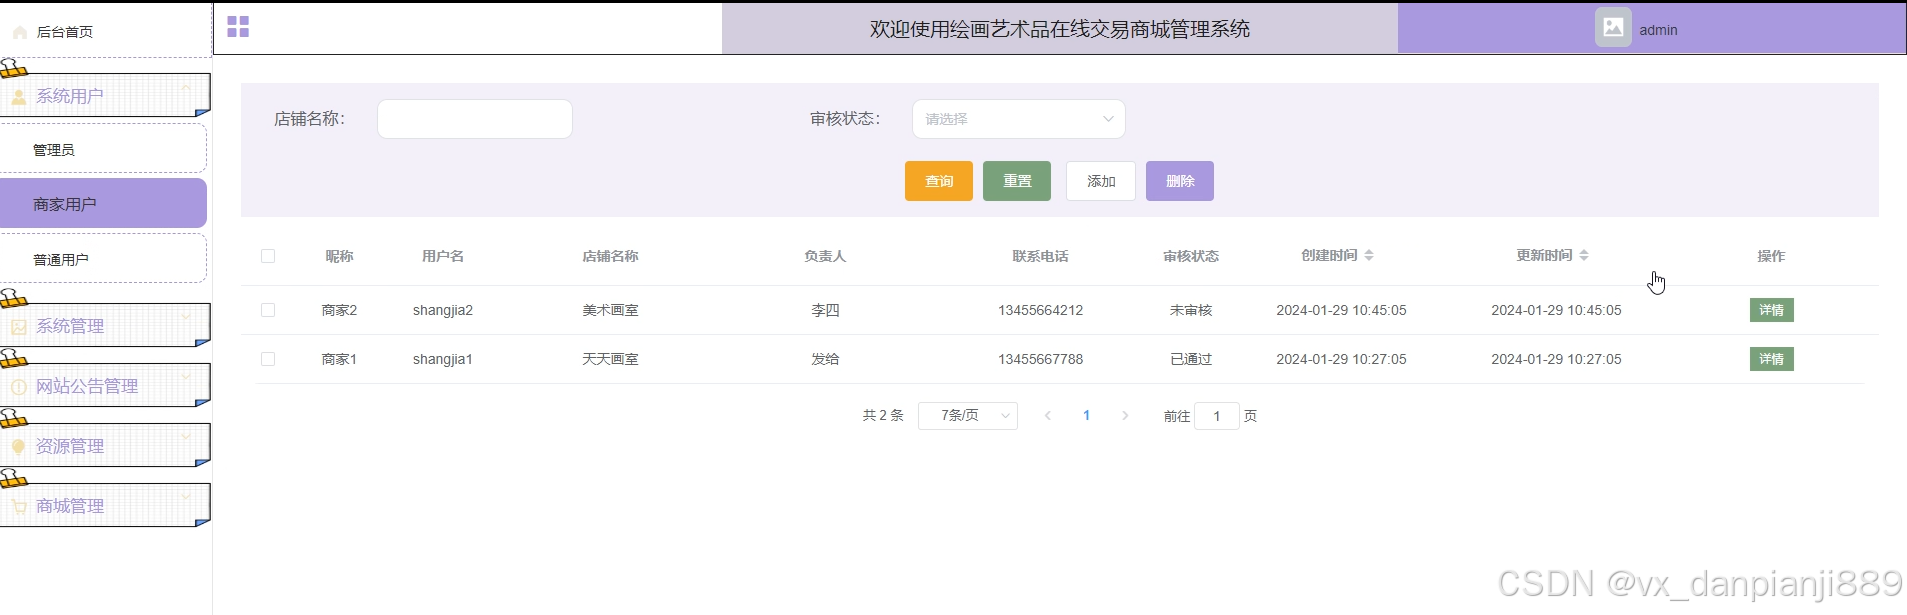Check the row for 商家2
The image size is (1907, 615).
268,310
